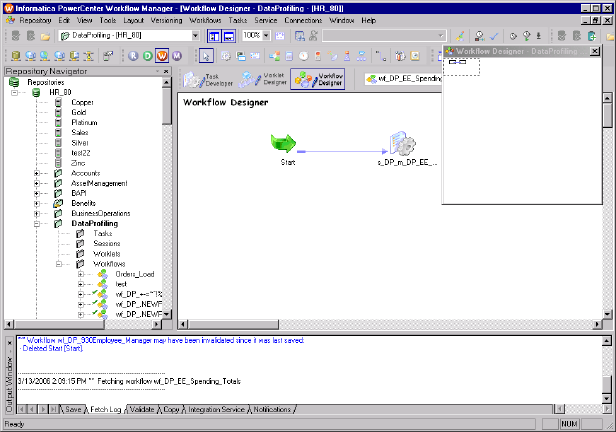The height and width of the screenshot is (432, 616).
Task: Click the email task envelope icon
Action: [255, 56]
